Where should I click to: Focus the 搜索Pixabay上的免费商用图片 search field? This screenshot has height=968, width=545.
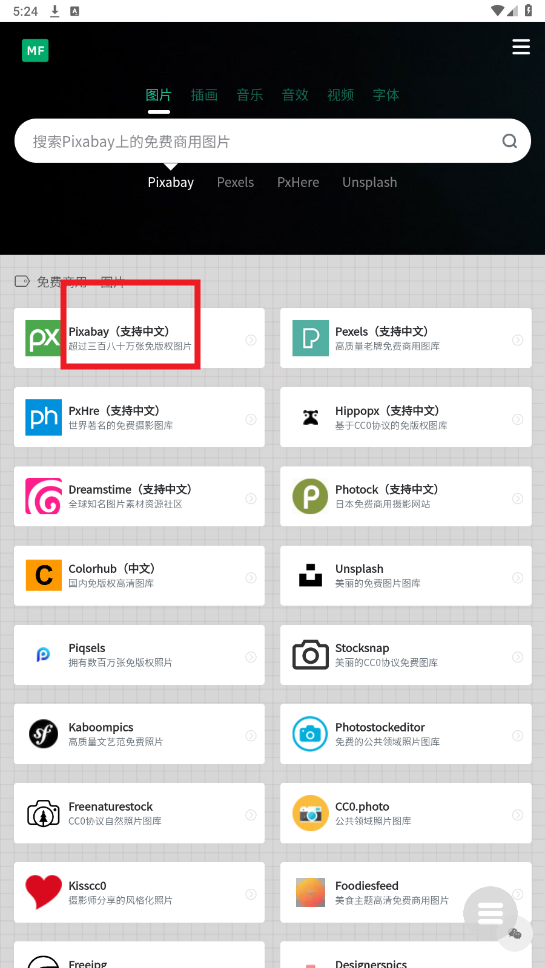point(272,141)
